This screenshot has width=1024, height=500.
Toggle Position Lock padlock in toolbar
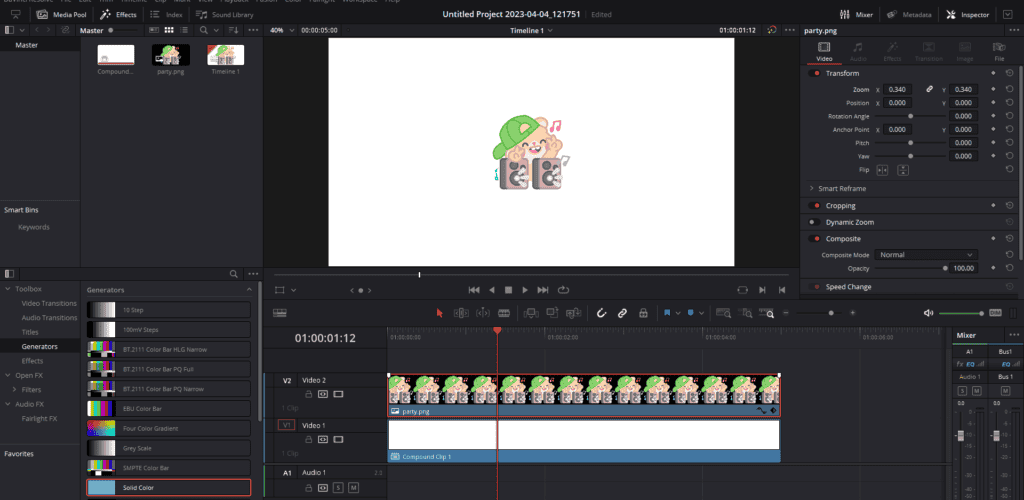pyautogui.click(x=643, y=313)
